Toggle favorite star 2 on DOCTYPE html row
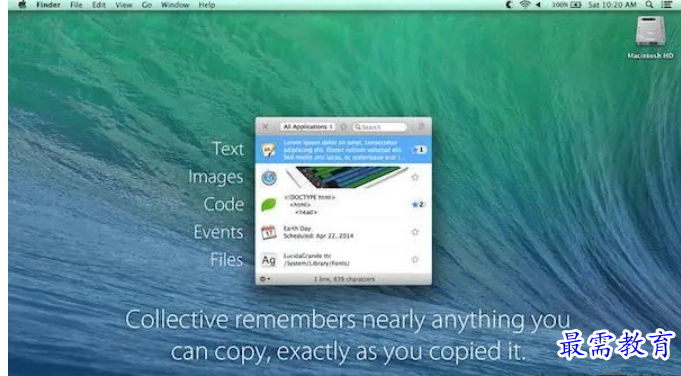The image size is (681, 376). tap(418, 204)
